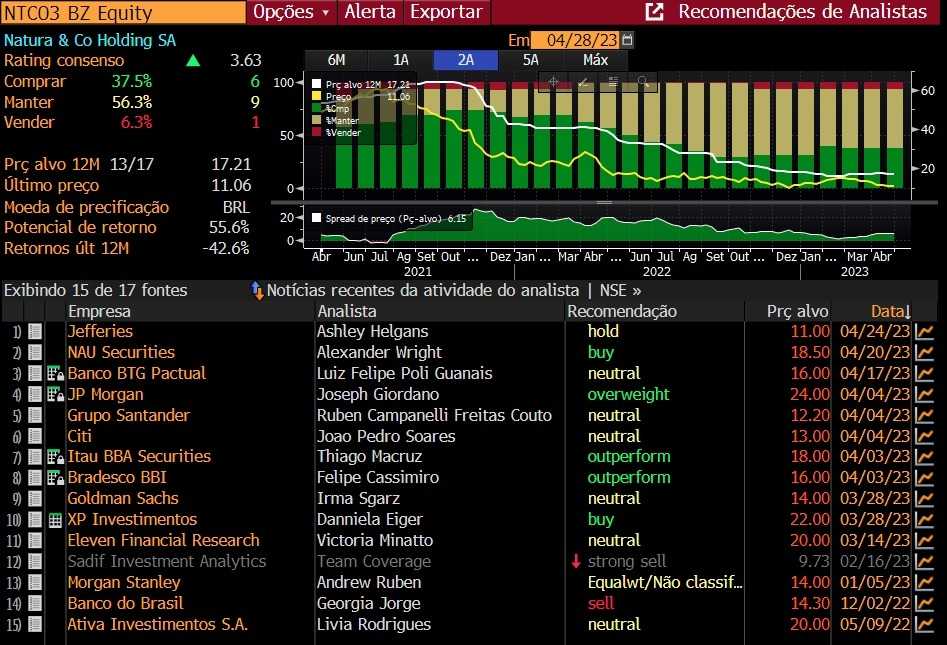Screen dimensions: 947x645
Task: Open the calendar picker next to the date field
Action: point(627,40)
